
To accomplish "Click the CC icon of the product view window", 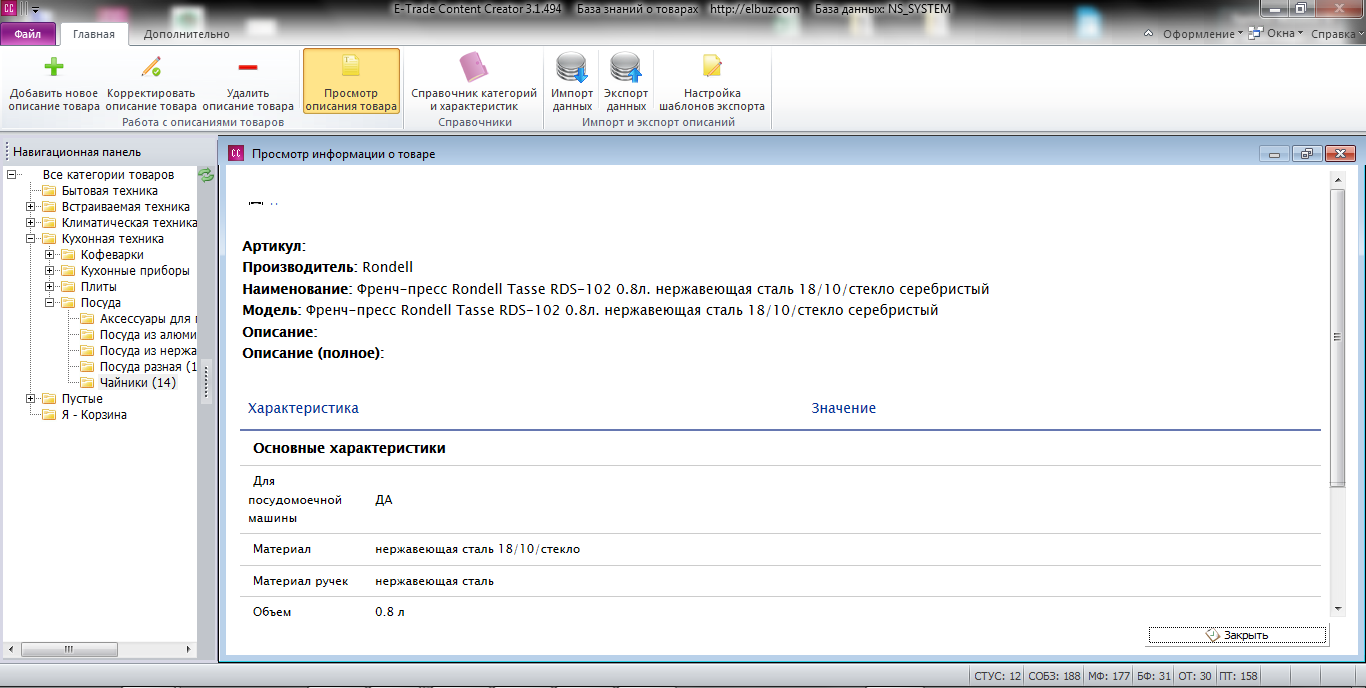I will pyautogui.click(x=236, y=154).
